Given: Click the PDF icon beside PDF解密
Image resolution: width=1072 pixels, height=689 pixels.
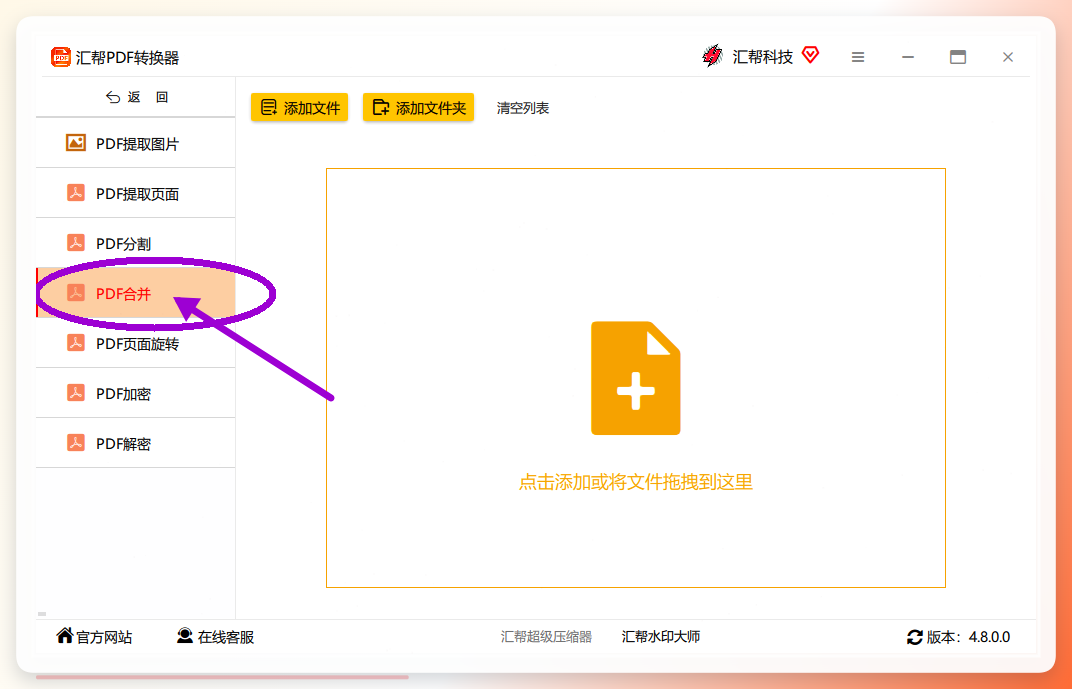Looking at the screenshot, I should 76,442.
